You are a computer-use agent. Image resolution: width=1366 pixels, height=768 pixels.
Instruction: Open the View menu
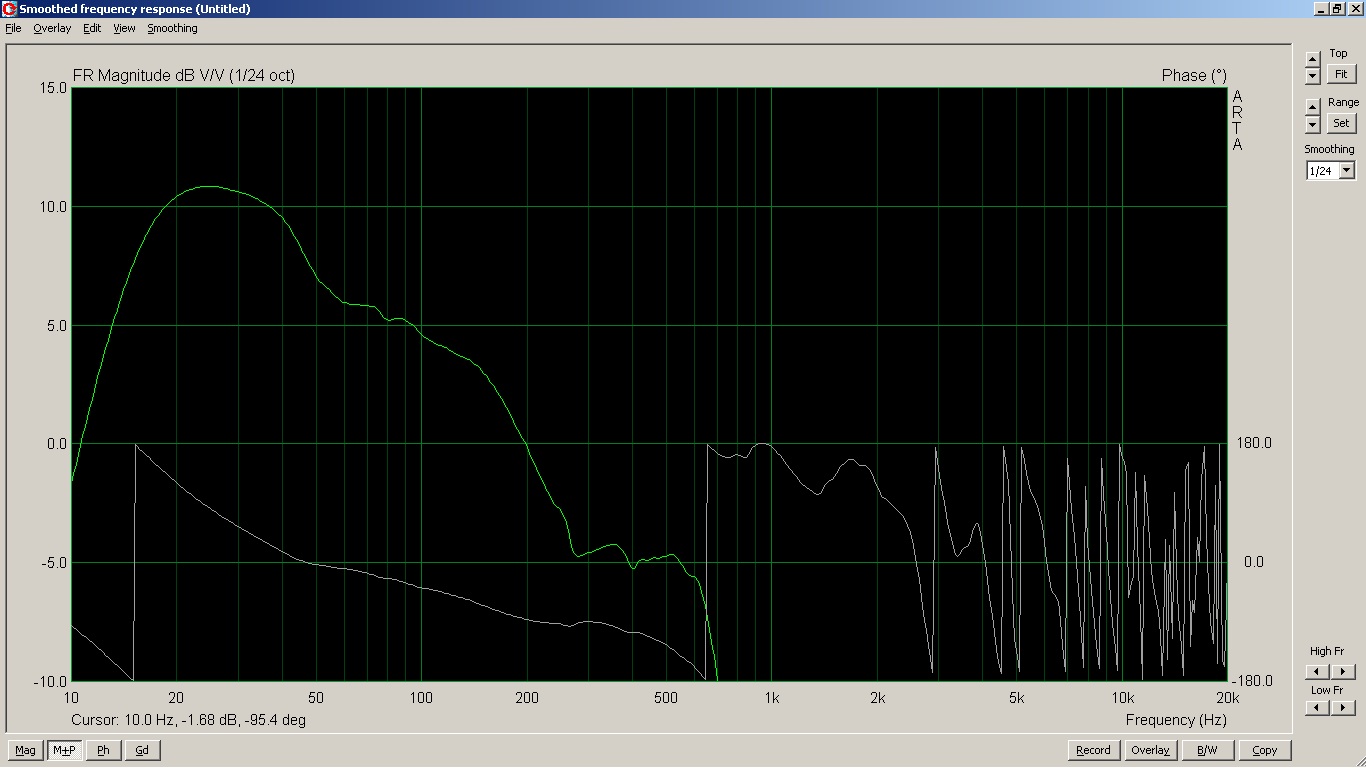124,28
